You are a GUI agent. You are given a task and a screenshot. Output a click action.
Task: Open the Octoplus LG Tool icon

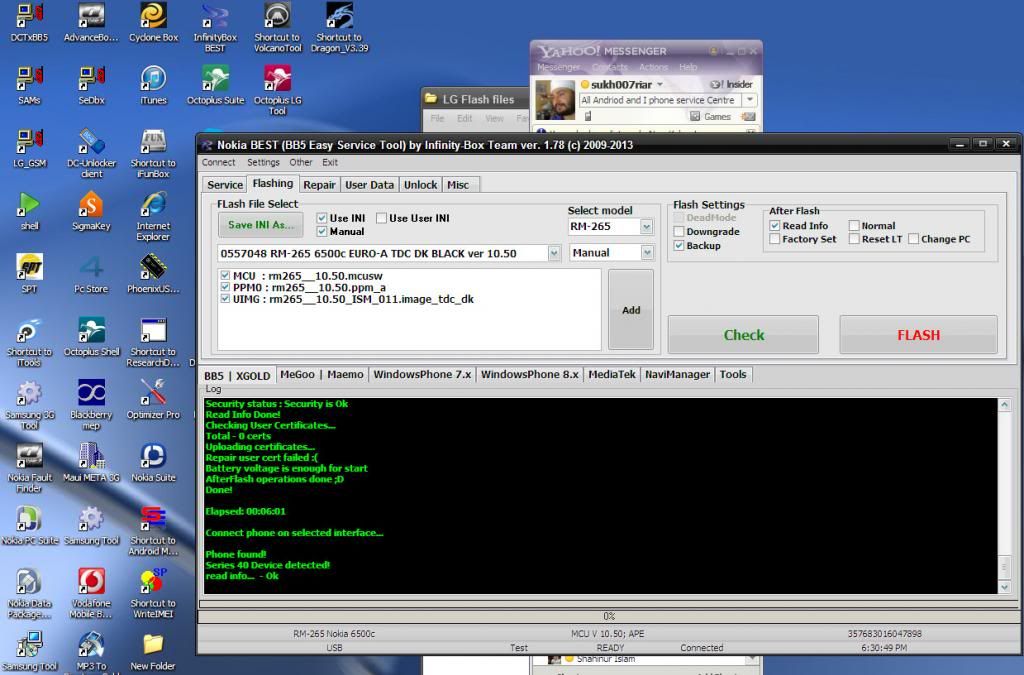tap(278, 90)
